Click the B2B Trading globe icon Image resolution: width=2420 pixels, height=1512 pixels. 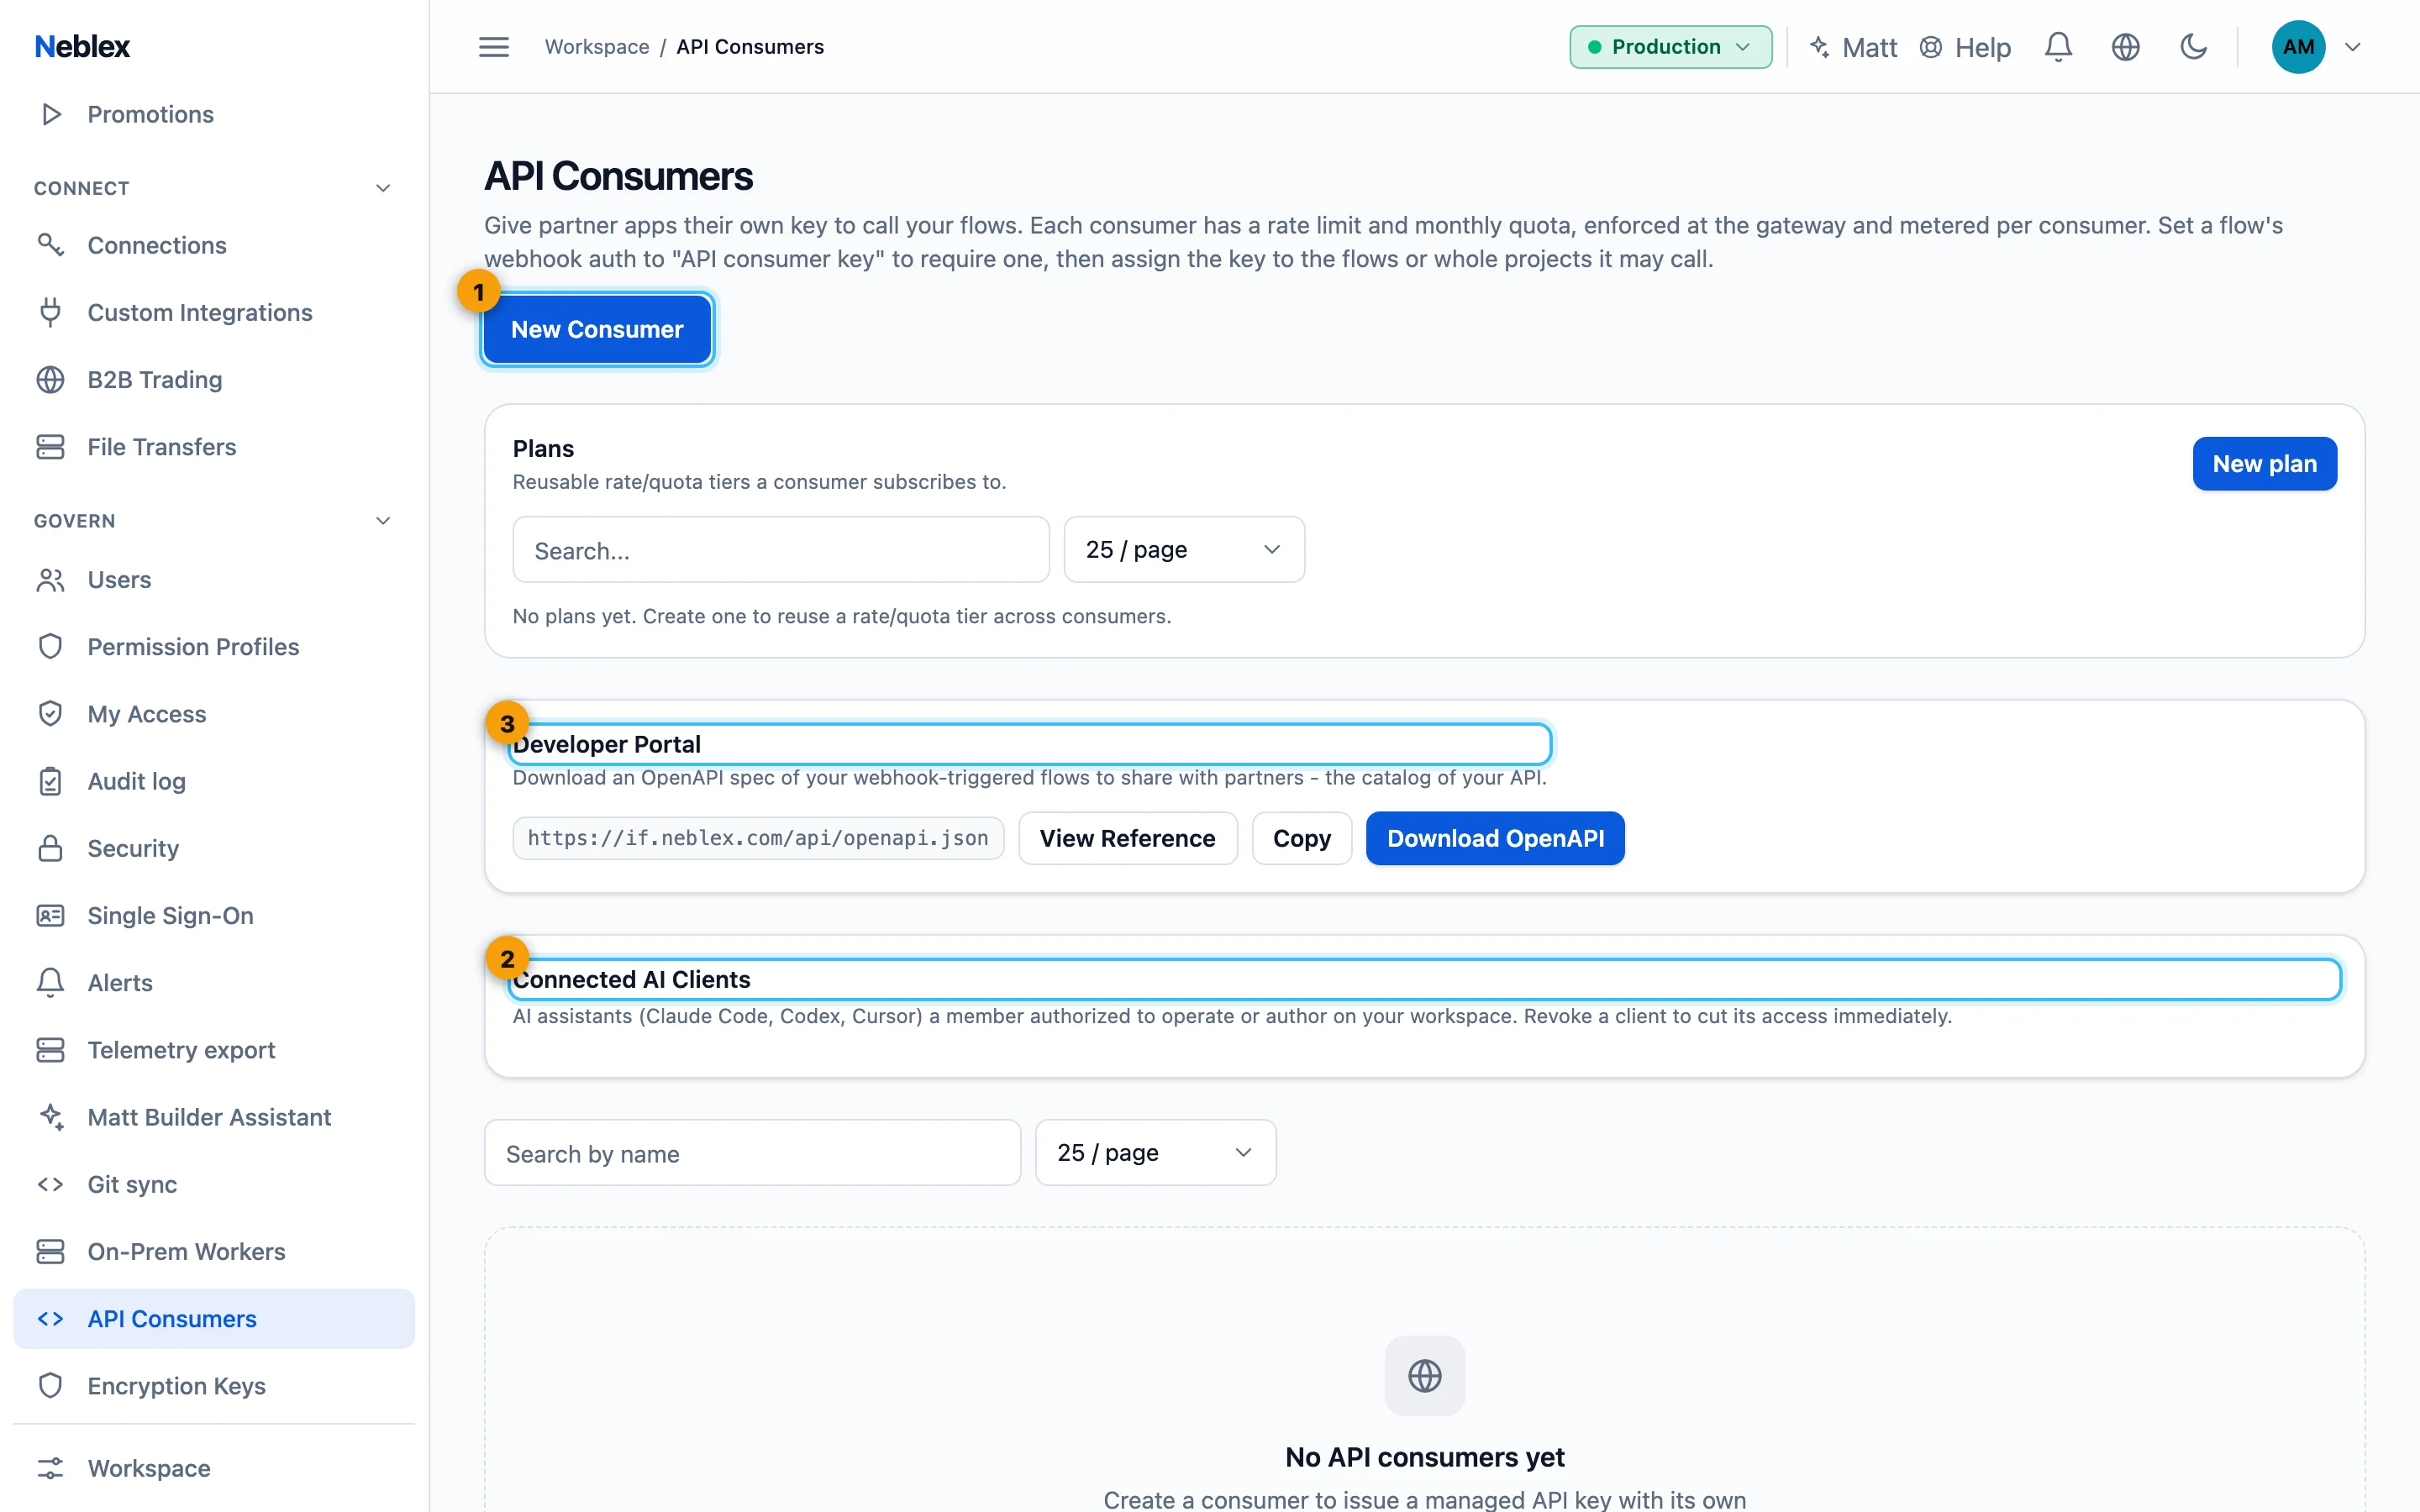(x=51, y=379)
